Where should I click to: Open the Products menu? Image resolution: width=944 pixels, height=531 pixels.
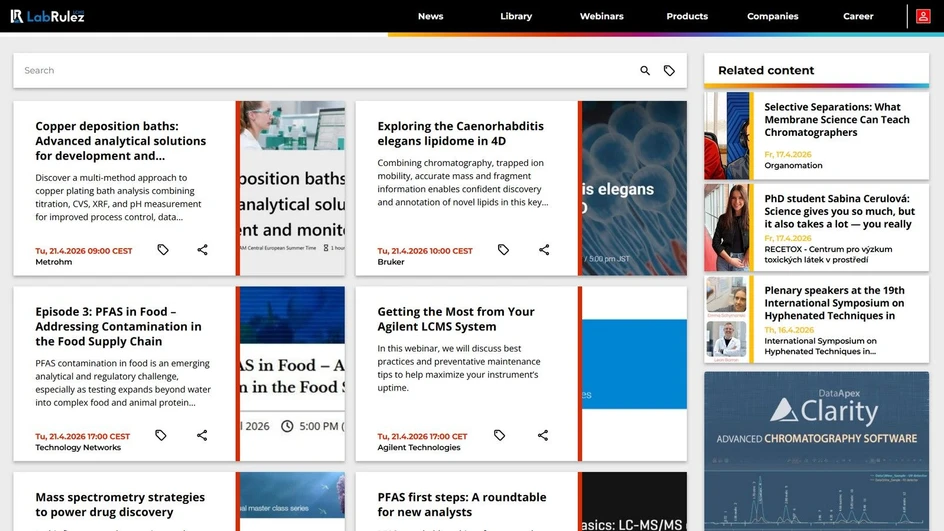coord(687,16)
